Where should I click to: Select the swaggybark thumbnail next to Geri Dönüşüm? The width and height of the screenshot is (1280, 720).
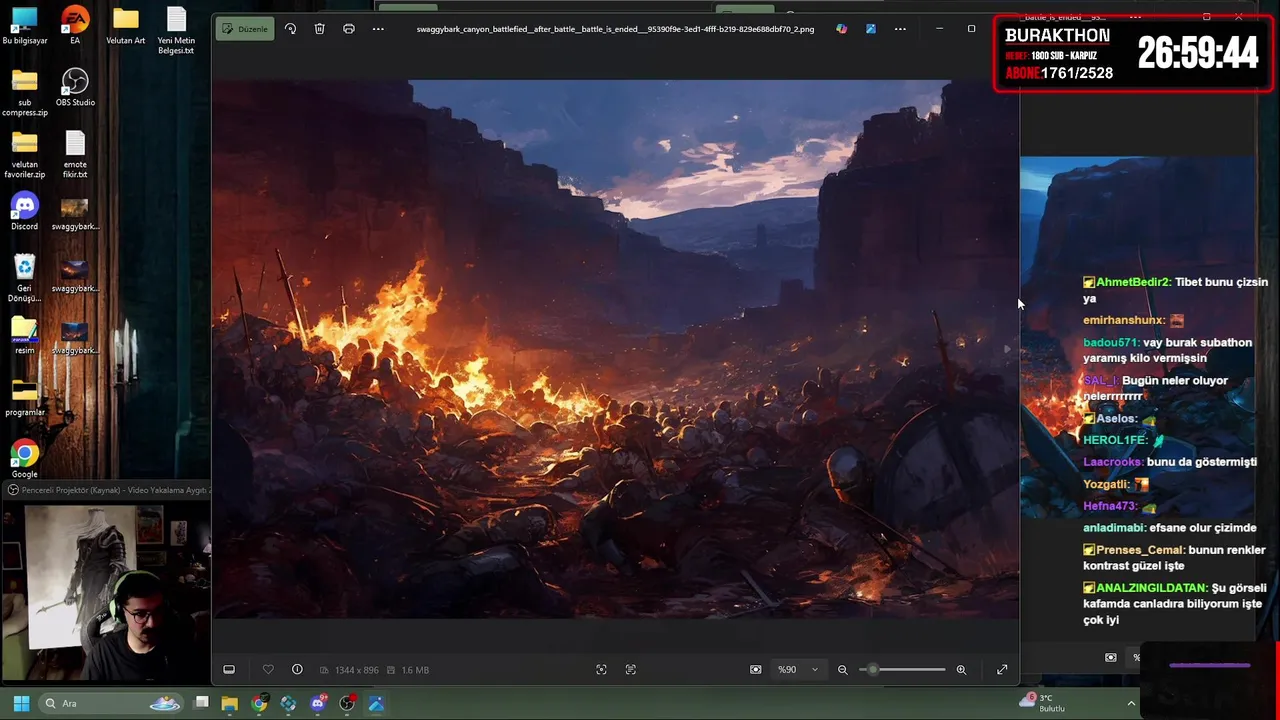click(75, 274)
